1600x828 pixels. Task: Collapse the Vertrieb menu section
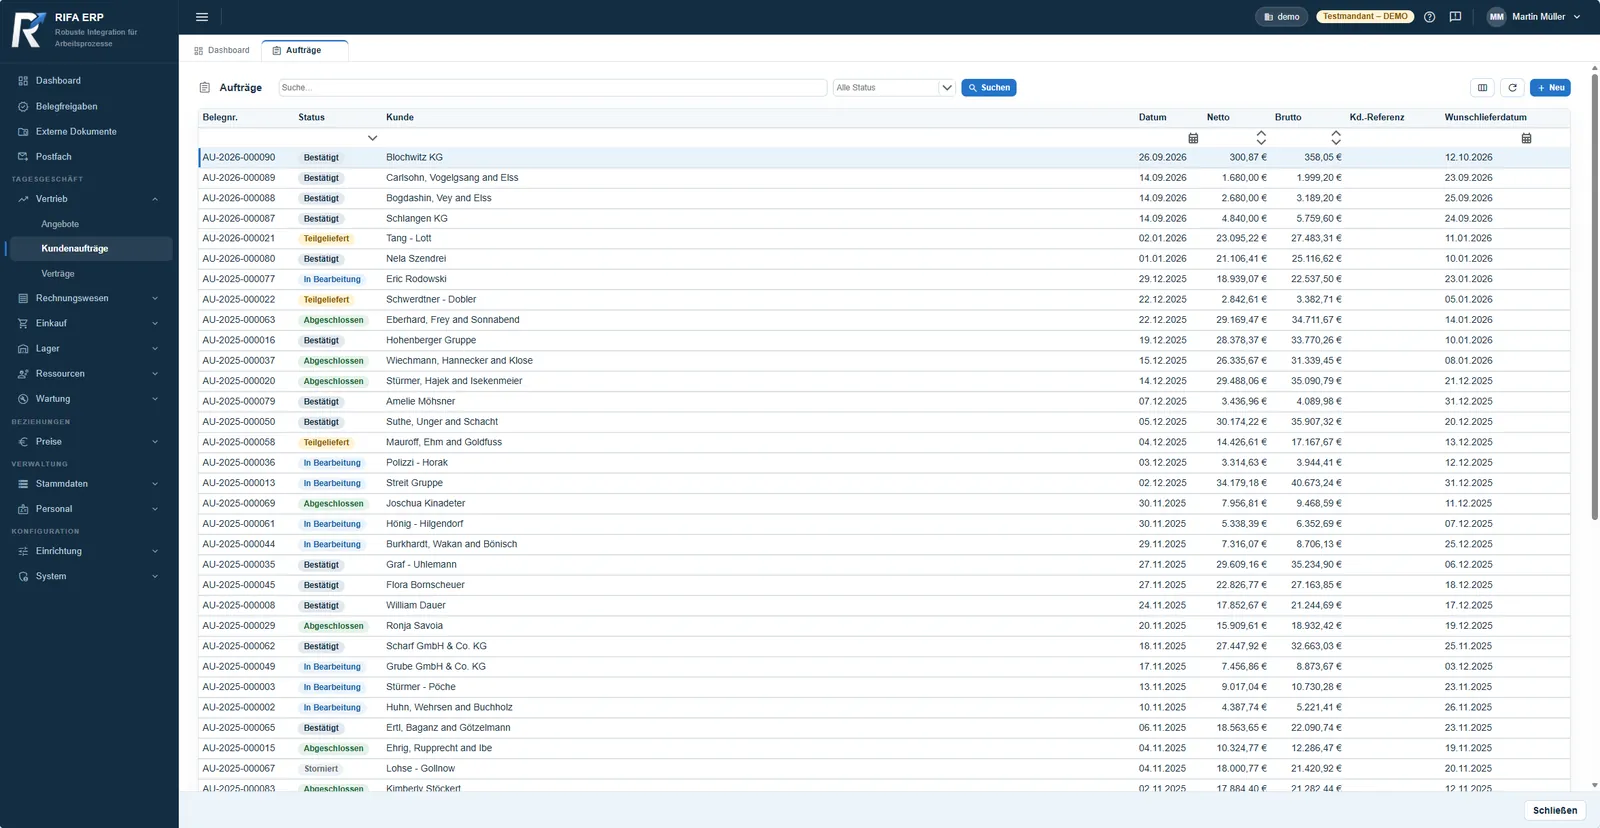coord(155,199)
